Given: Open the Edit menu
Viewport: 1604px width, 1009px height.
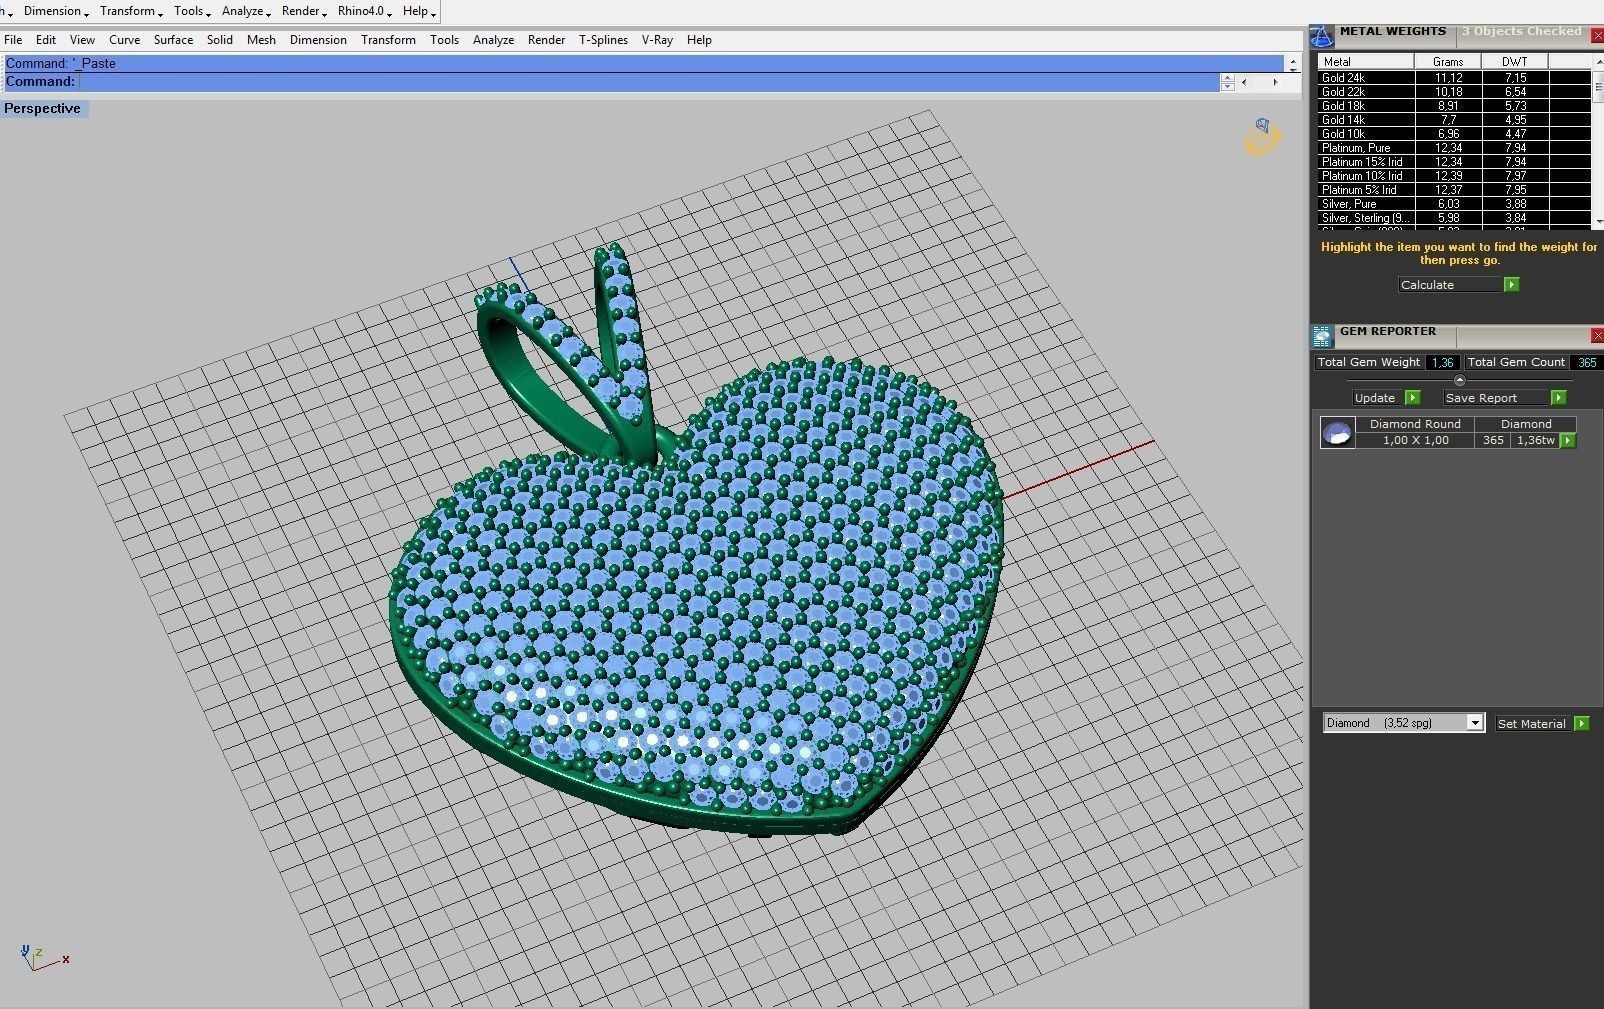Looking at the screenshot, I should pyautogui.click(x=46, y=40).
